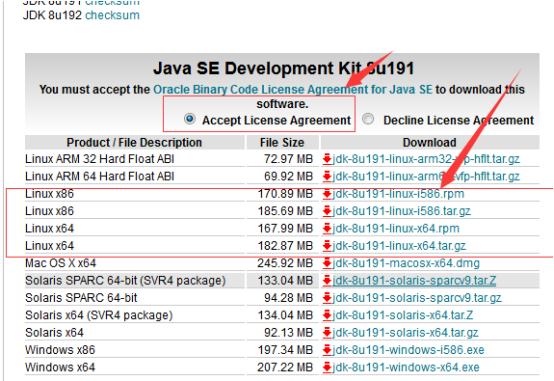The width and height of the screenshot is (554, 381).
Task: Click red download arrow for solaris-x64.tar.gz
Action: [327, 333]
